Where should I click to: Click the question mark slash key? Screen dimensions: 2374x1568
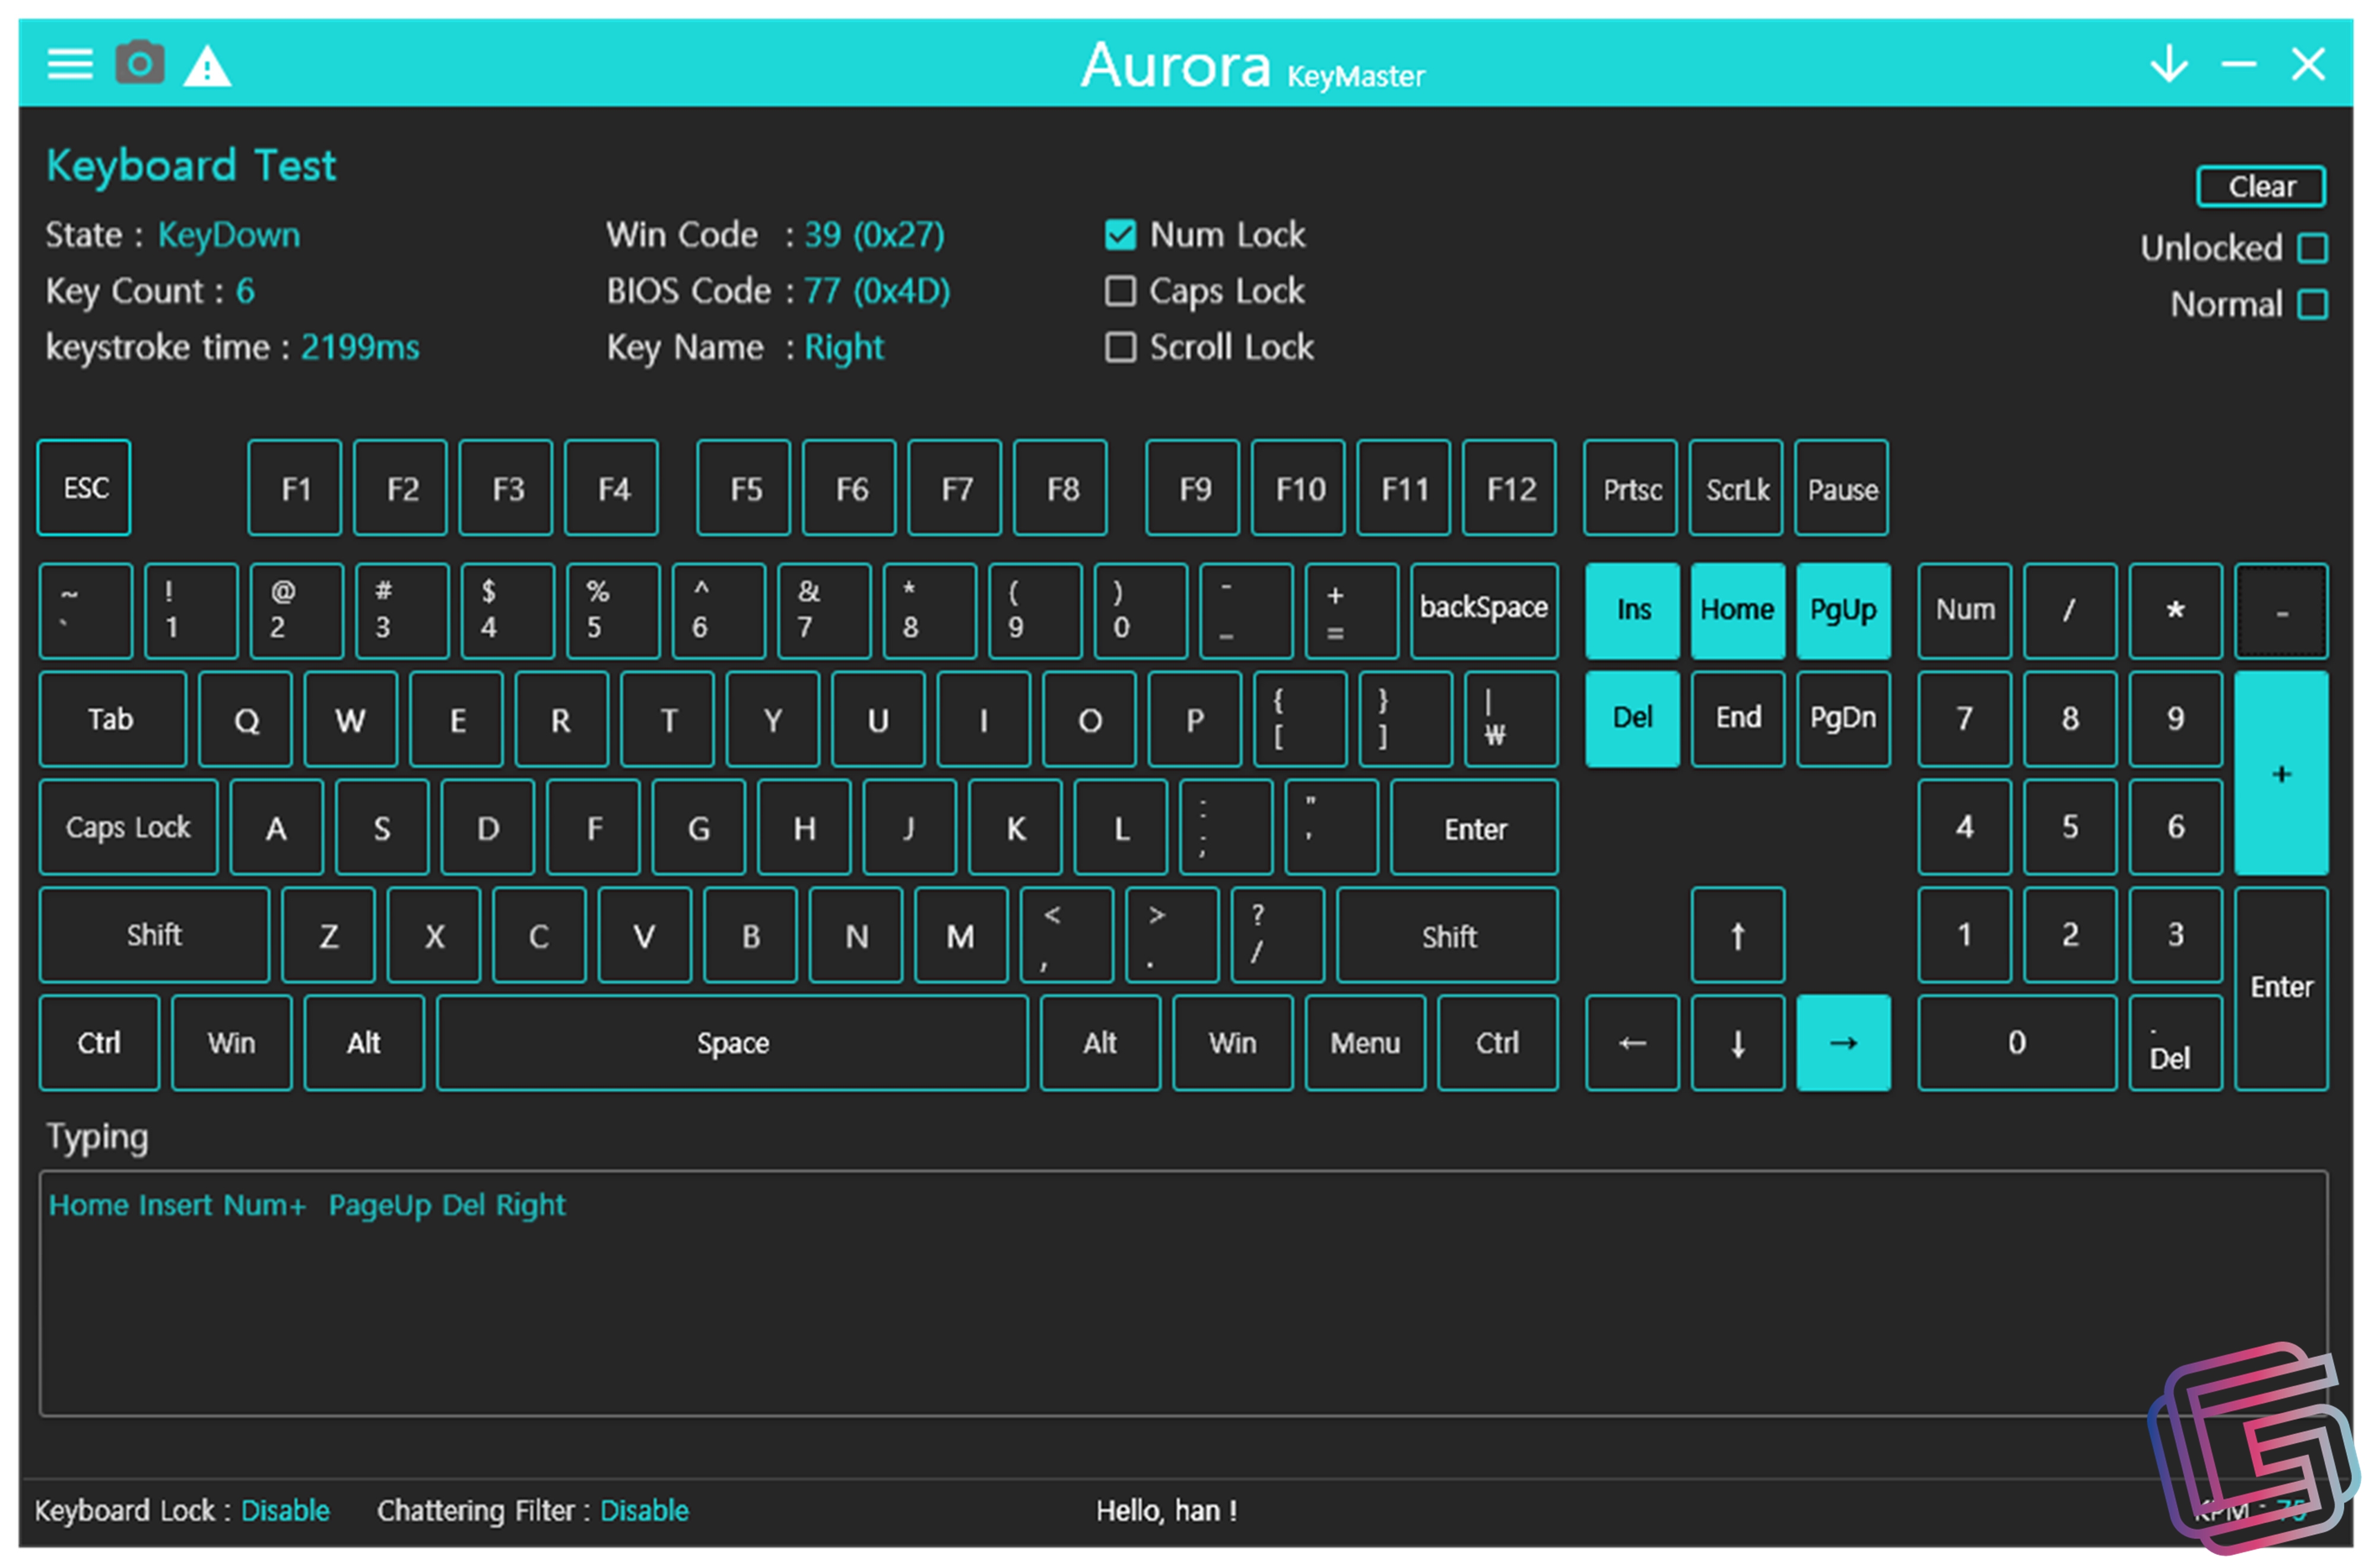1279,935
